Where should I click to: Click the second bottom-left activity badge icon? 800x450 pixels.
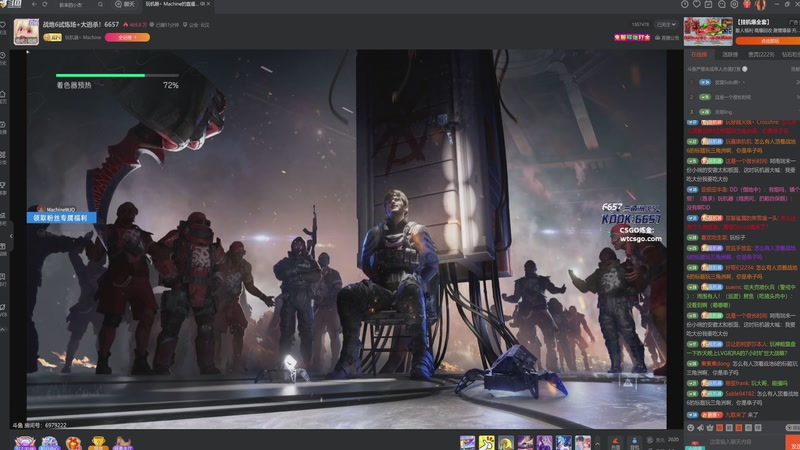click(x=49, y=442)
